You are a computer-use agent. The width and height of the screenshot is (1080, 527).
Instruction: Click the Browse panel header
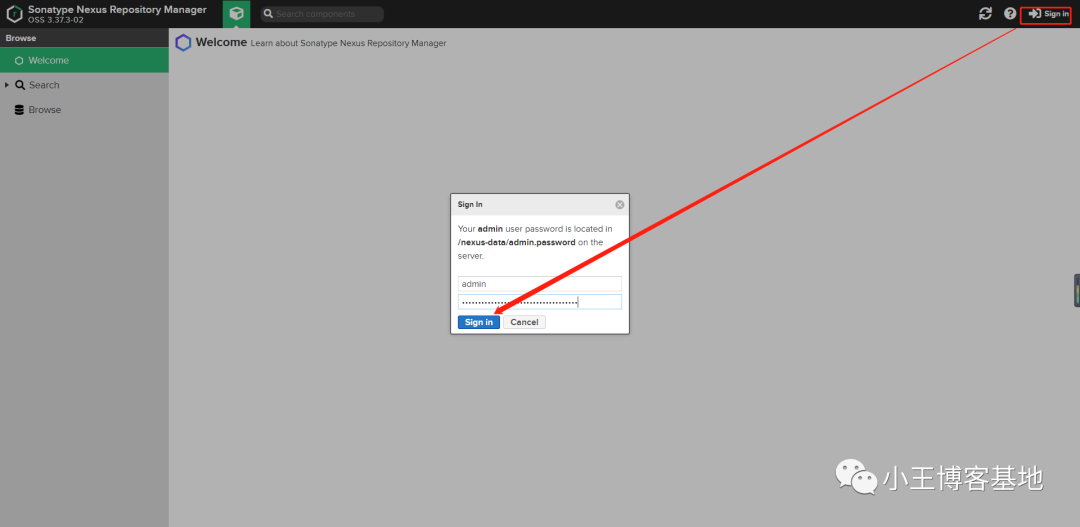coord(84,38)
